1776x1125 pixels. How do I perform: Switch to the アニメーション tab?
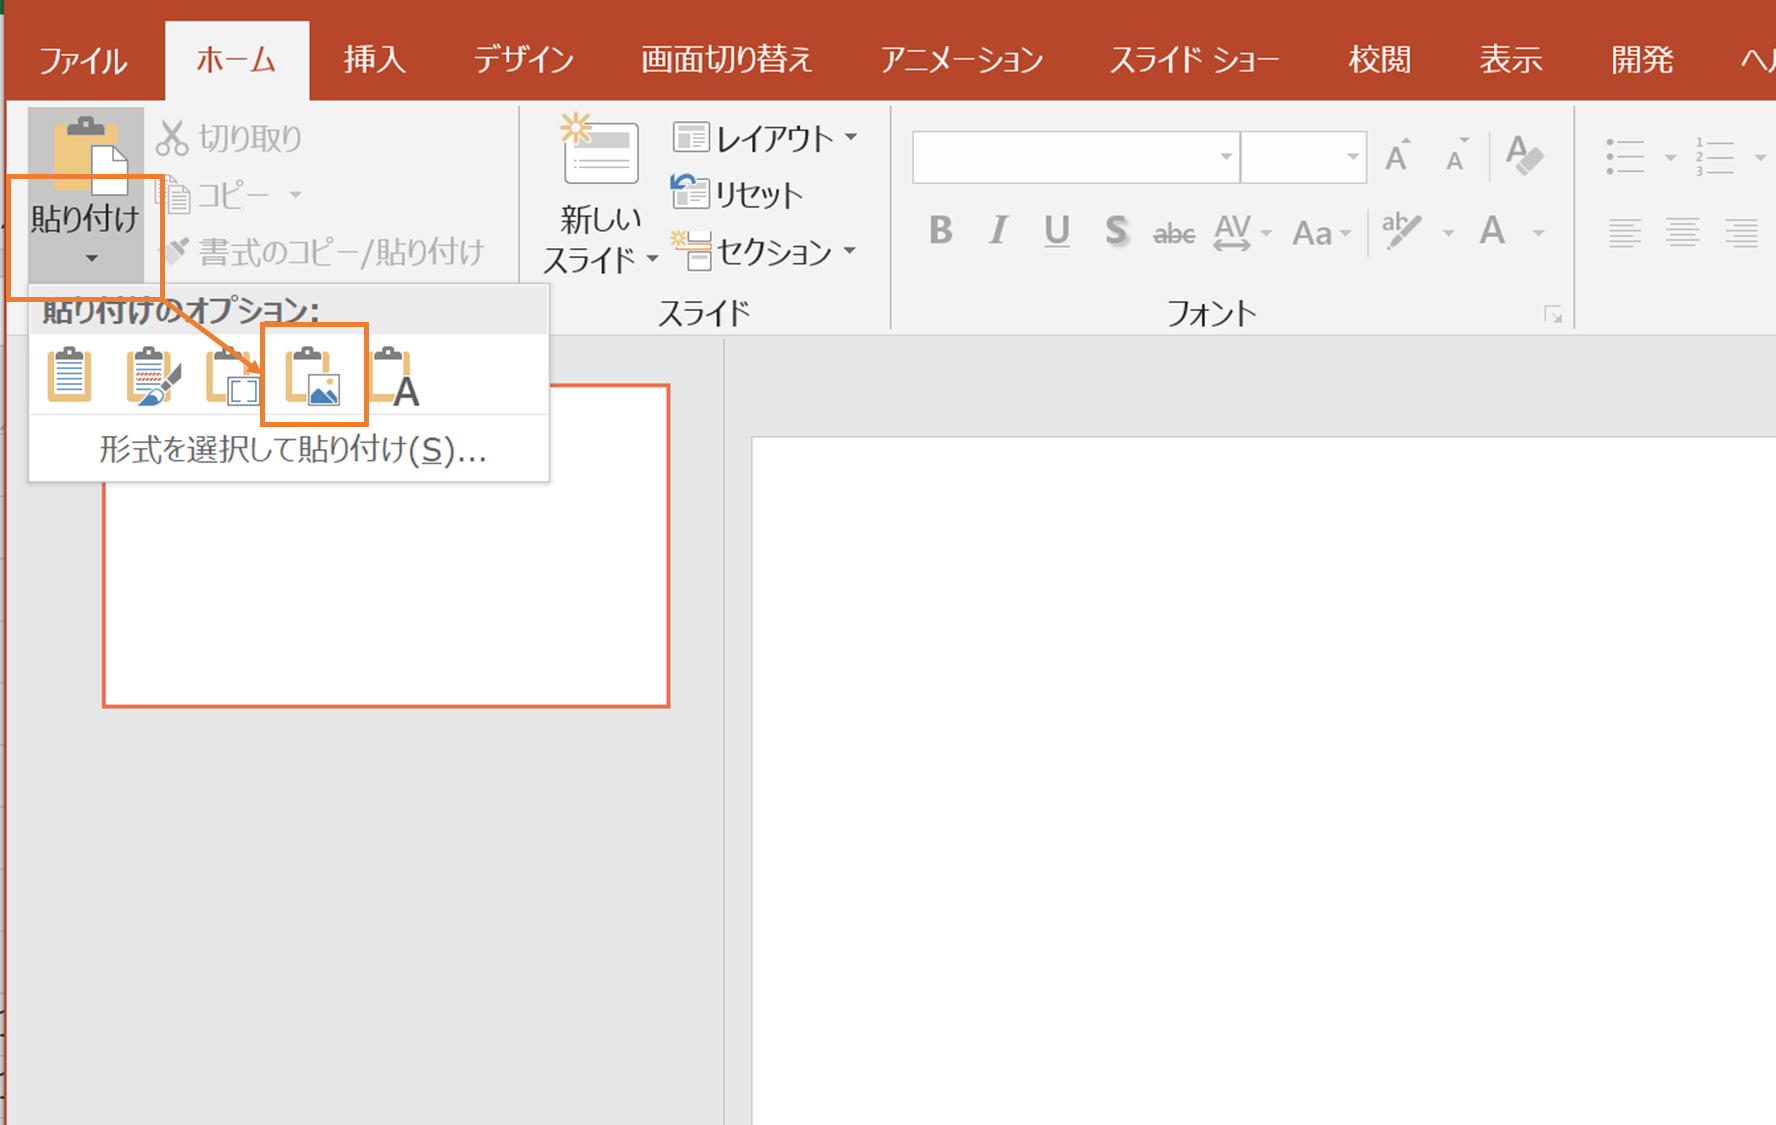pos(961,60)
